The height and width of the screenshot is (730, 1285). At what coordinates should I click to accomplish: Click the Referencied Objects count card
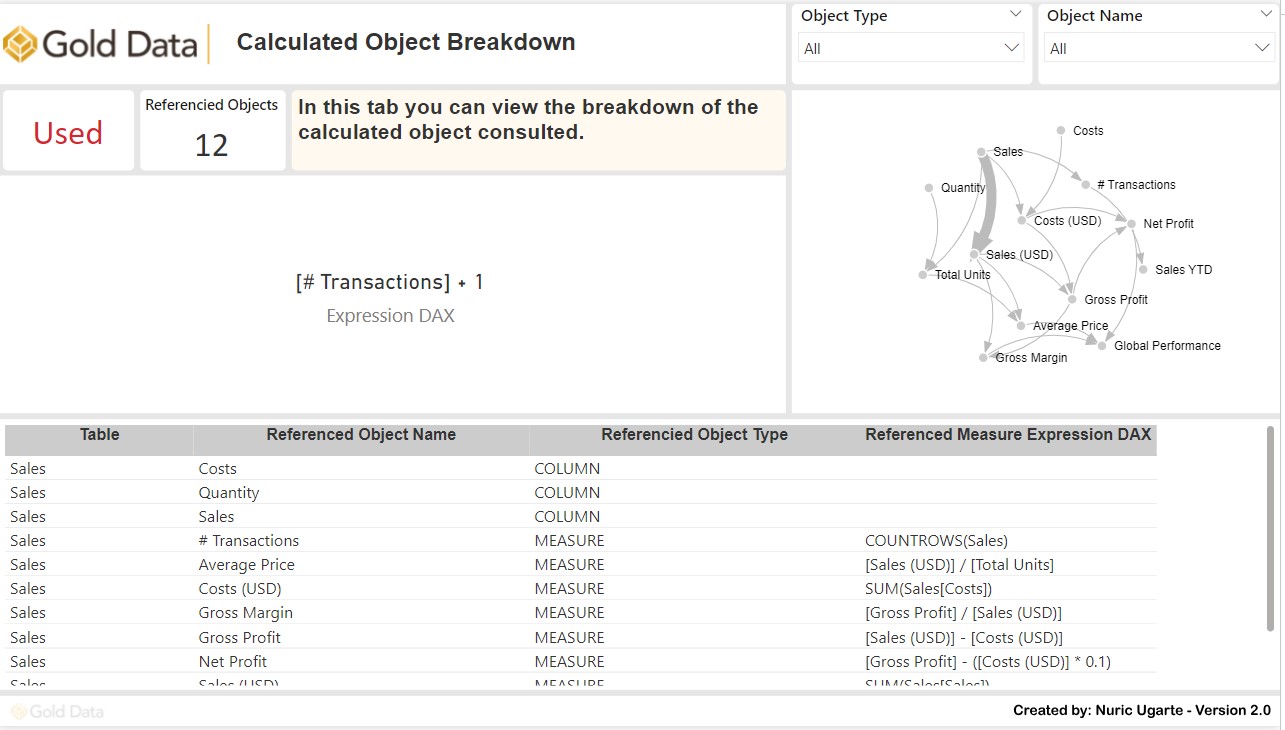[x=212, y=131]
